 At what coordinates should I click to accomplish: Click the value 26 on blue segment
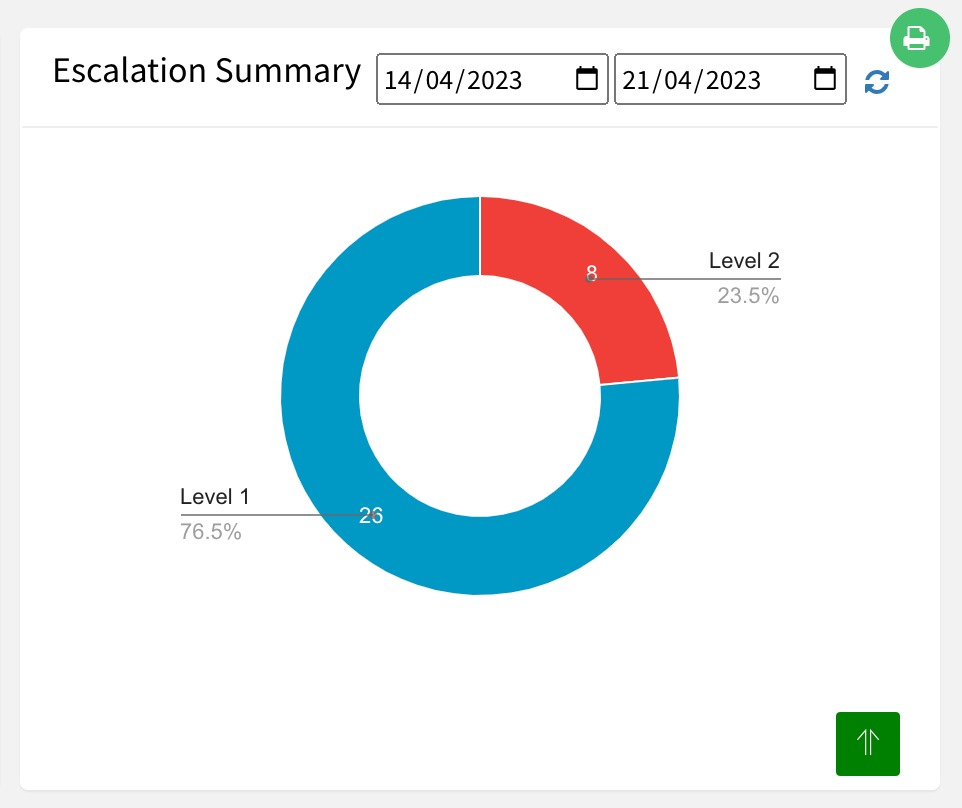pos(371,516)
